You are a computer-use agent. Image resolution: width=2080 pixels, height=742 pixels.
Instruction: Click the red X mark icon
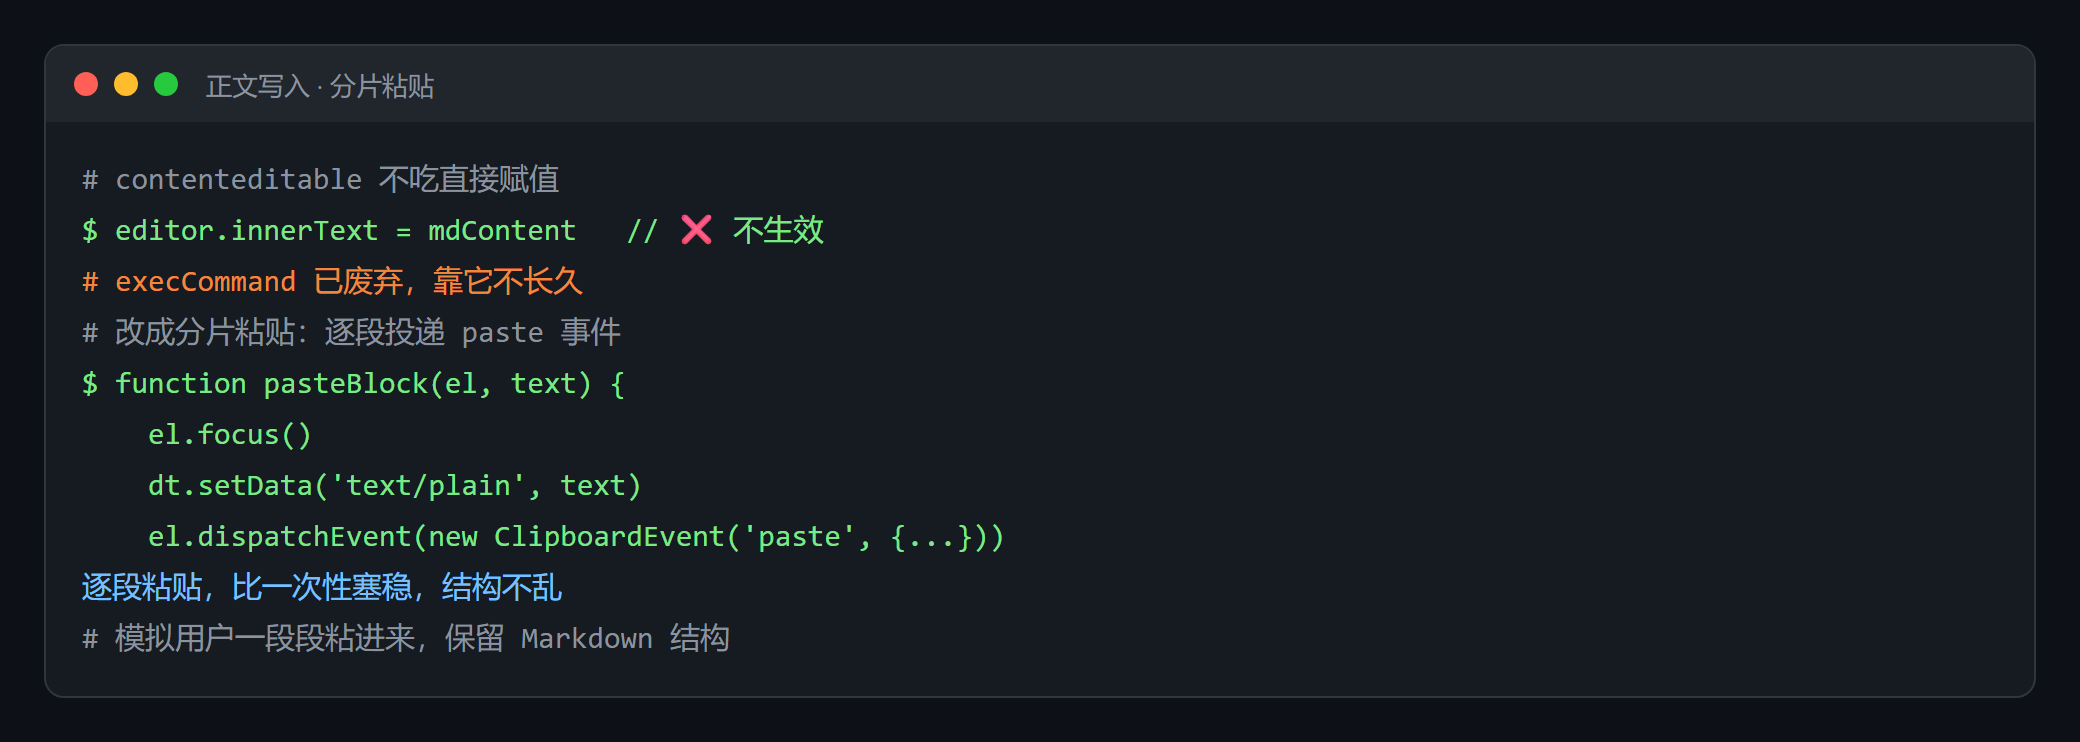point(696,230)
